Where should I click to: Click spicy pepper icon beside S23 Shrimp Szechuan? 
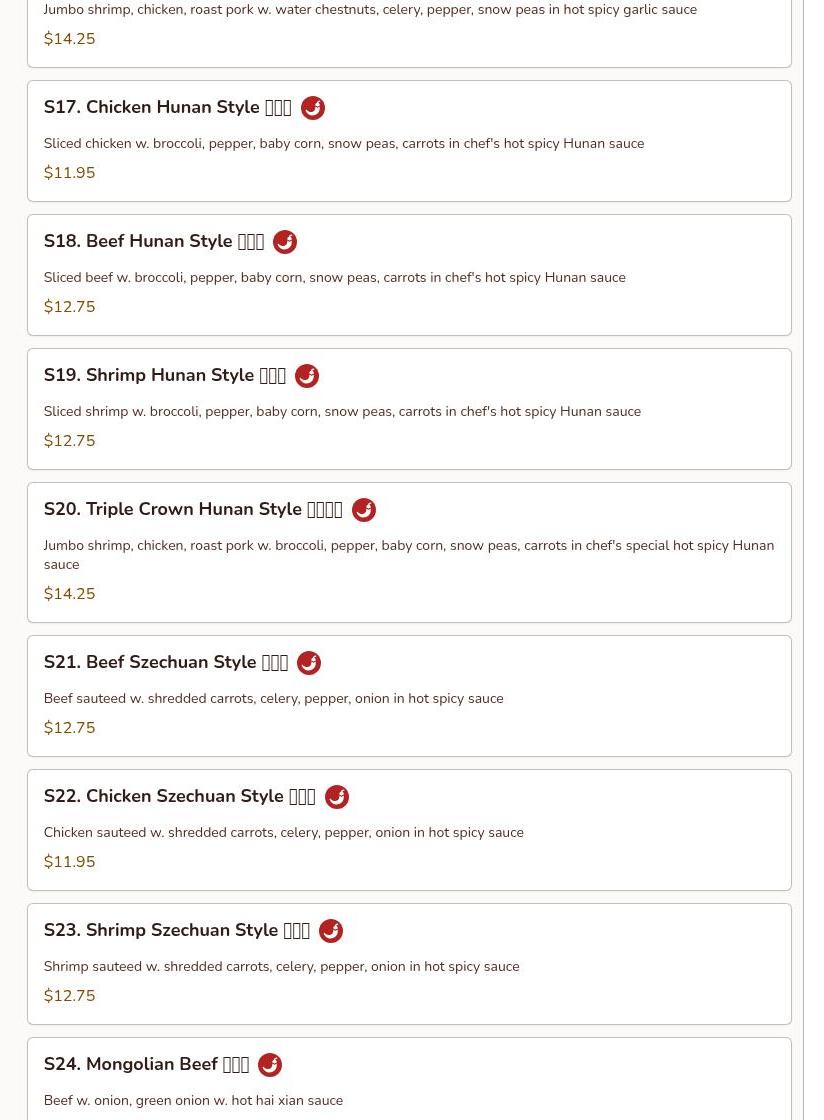(x=331, y=931)
